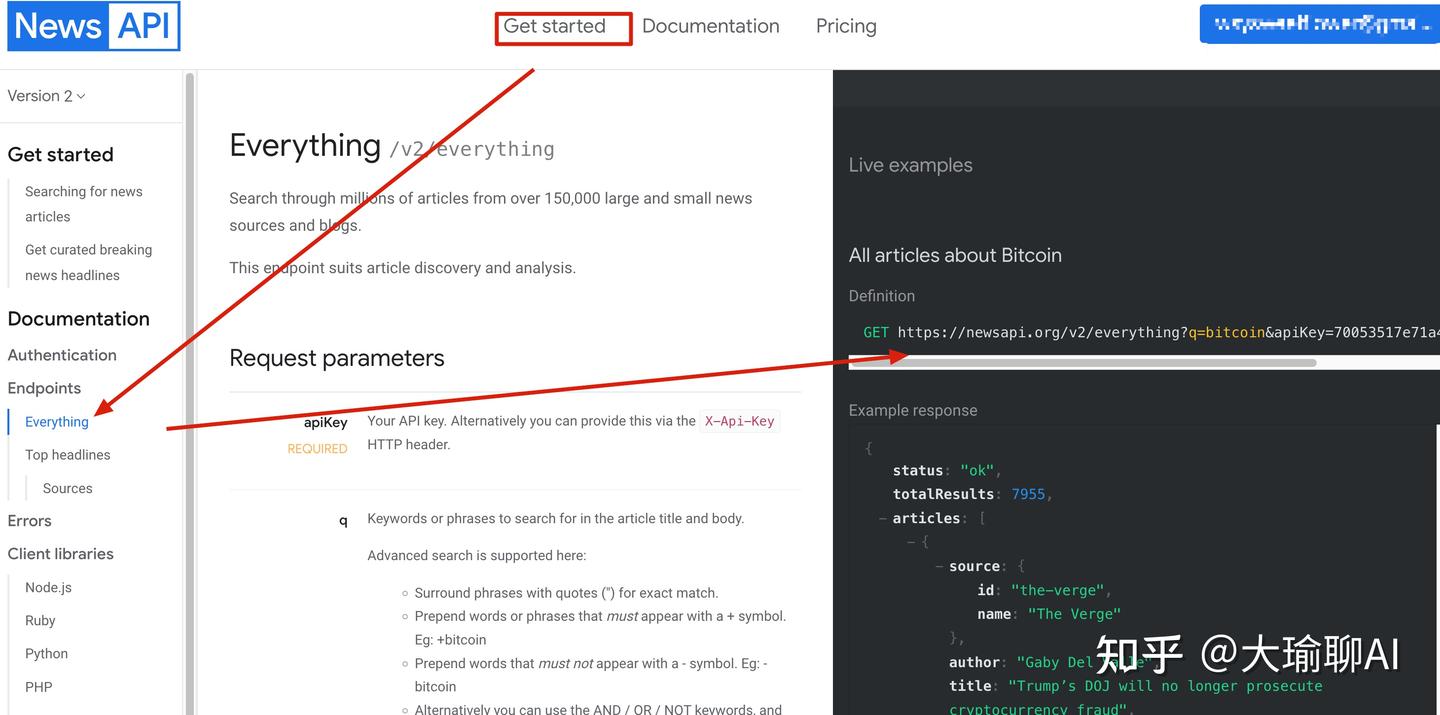Open the Get started menu item
The image size is (1440, 715).
[x=555, y=27]
